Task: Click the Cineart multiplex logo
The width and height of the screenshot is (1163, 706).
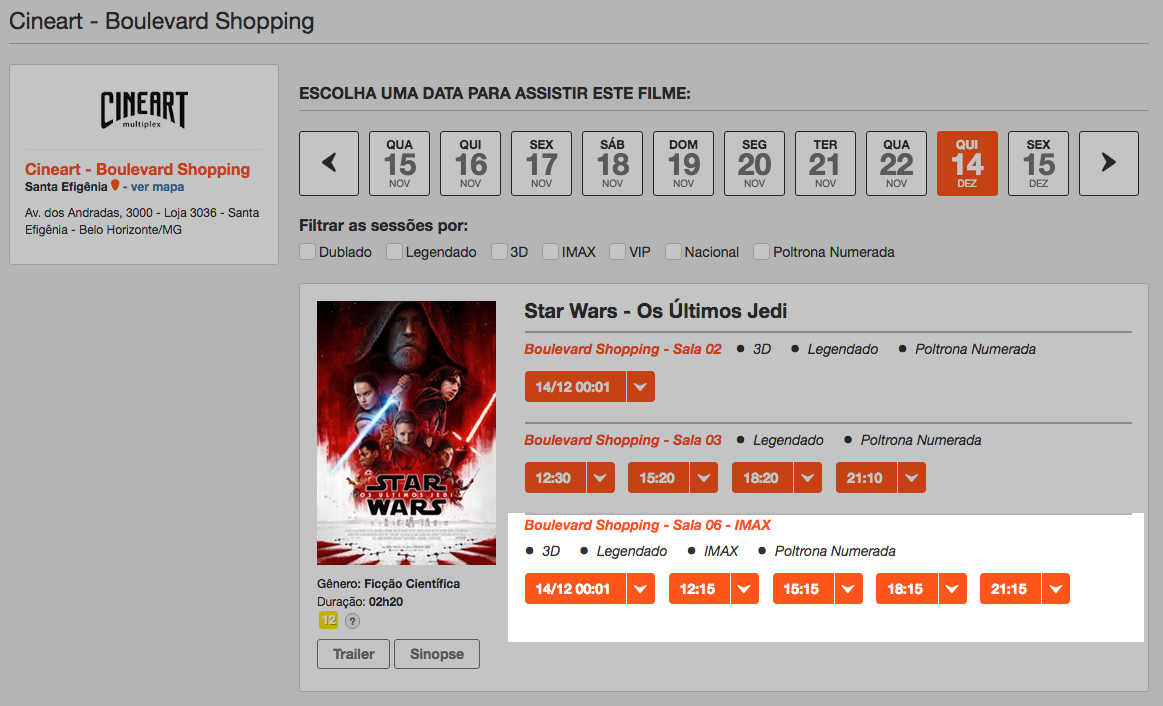Action: point(144,110)
